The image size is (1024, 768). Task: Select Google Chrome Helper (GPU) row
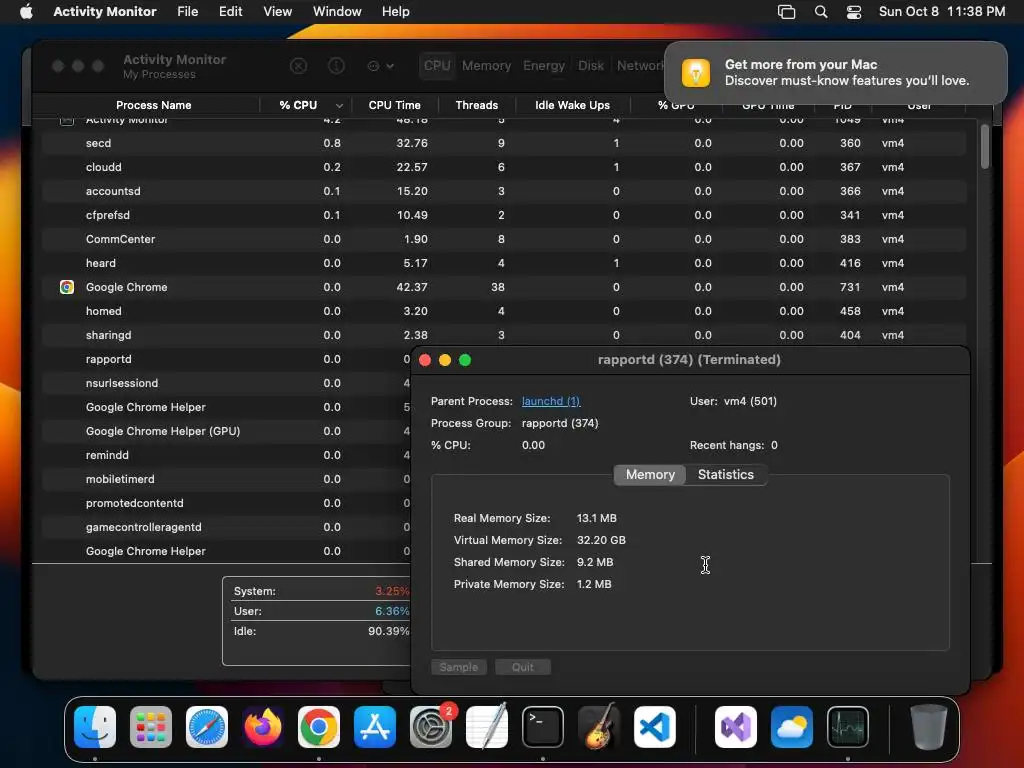point(227,431)
